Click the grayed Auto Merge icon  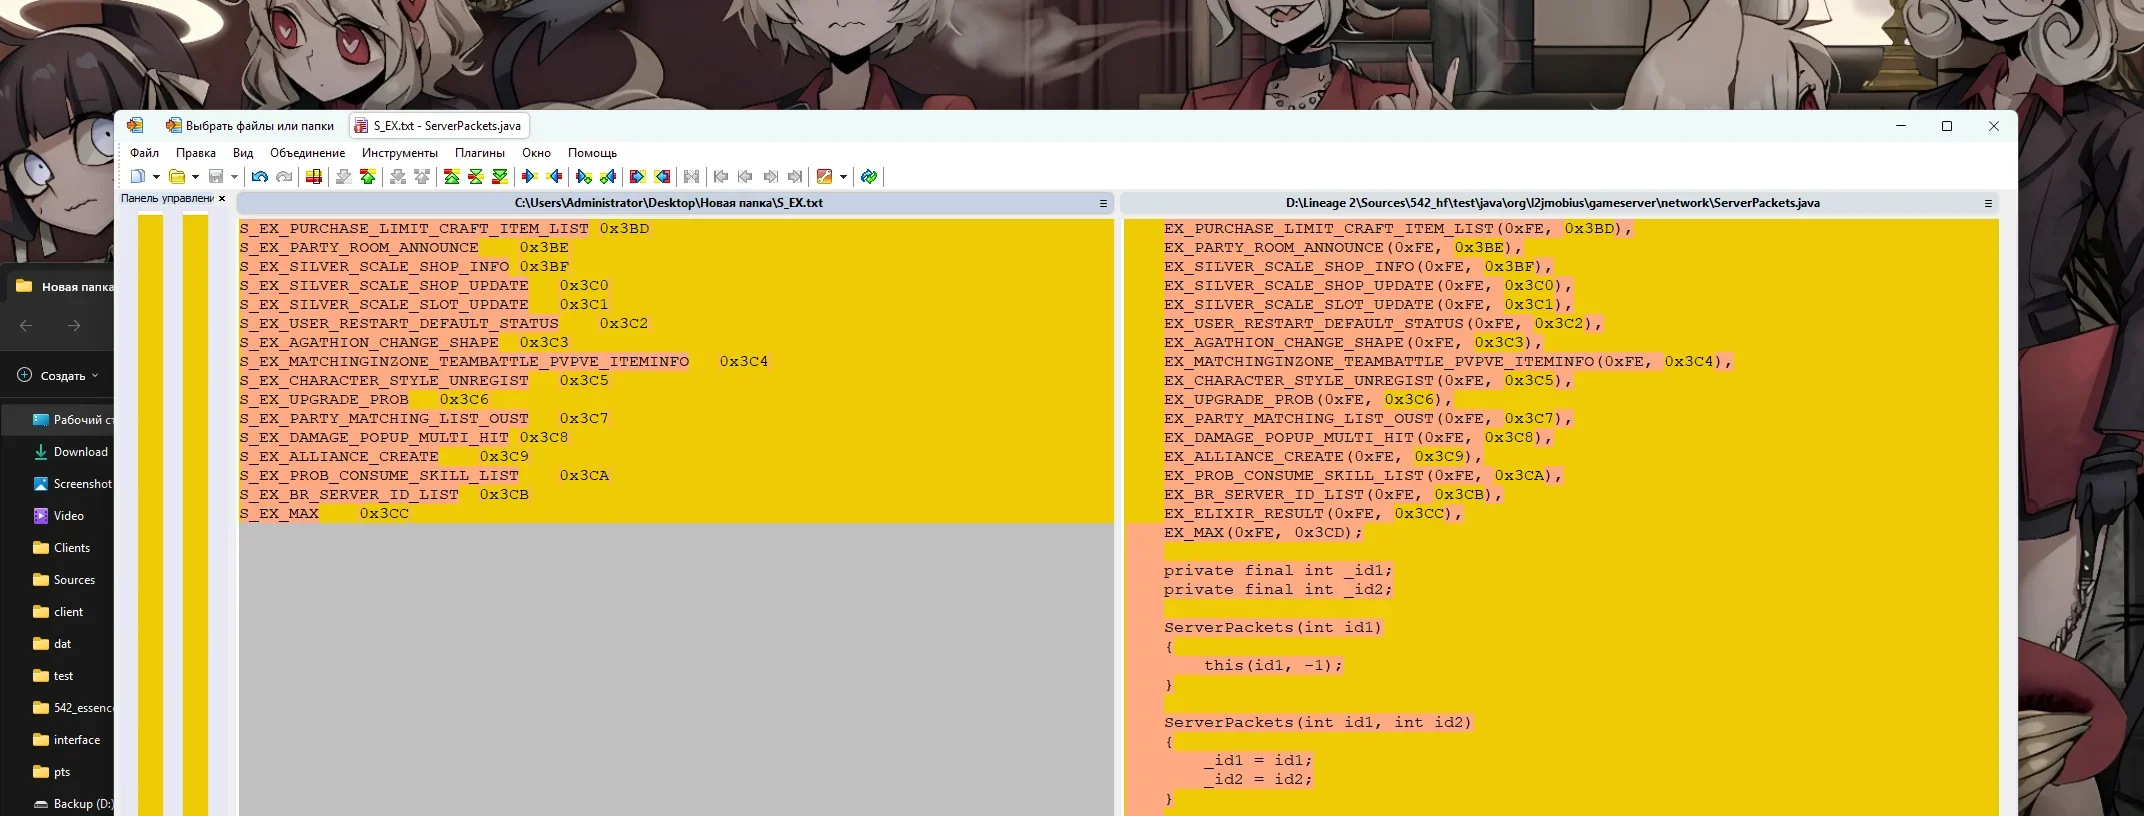691,177
